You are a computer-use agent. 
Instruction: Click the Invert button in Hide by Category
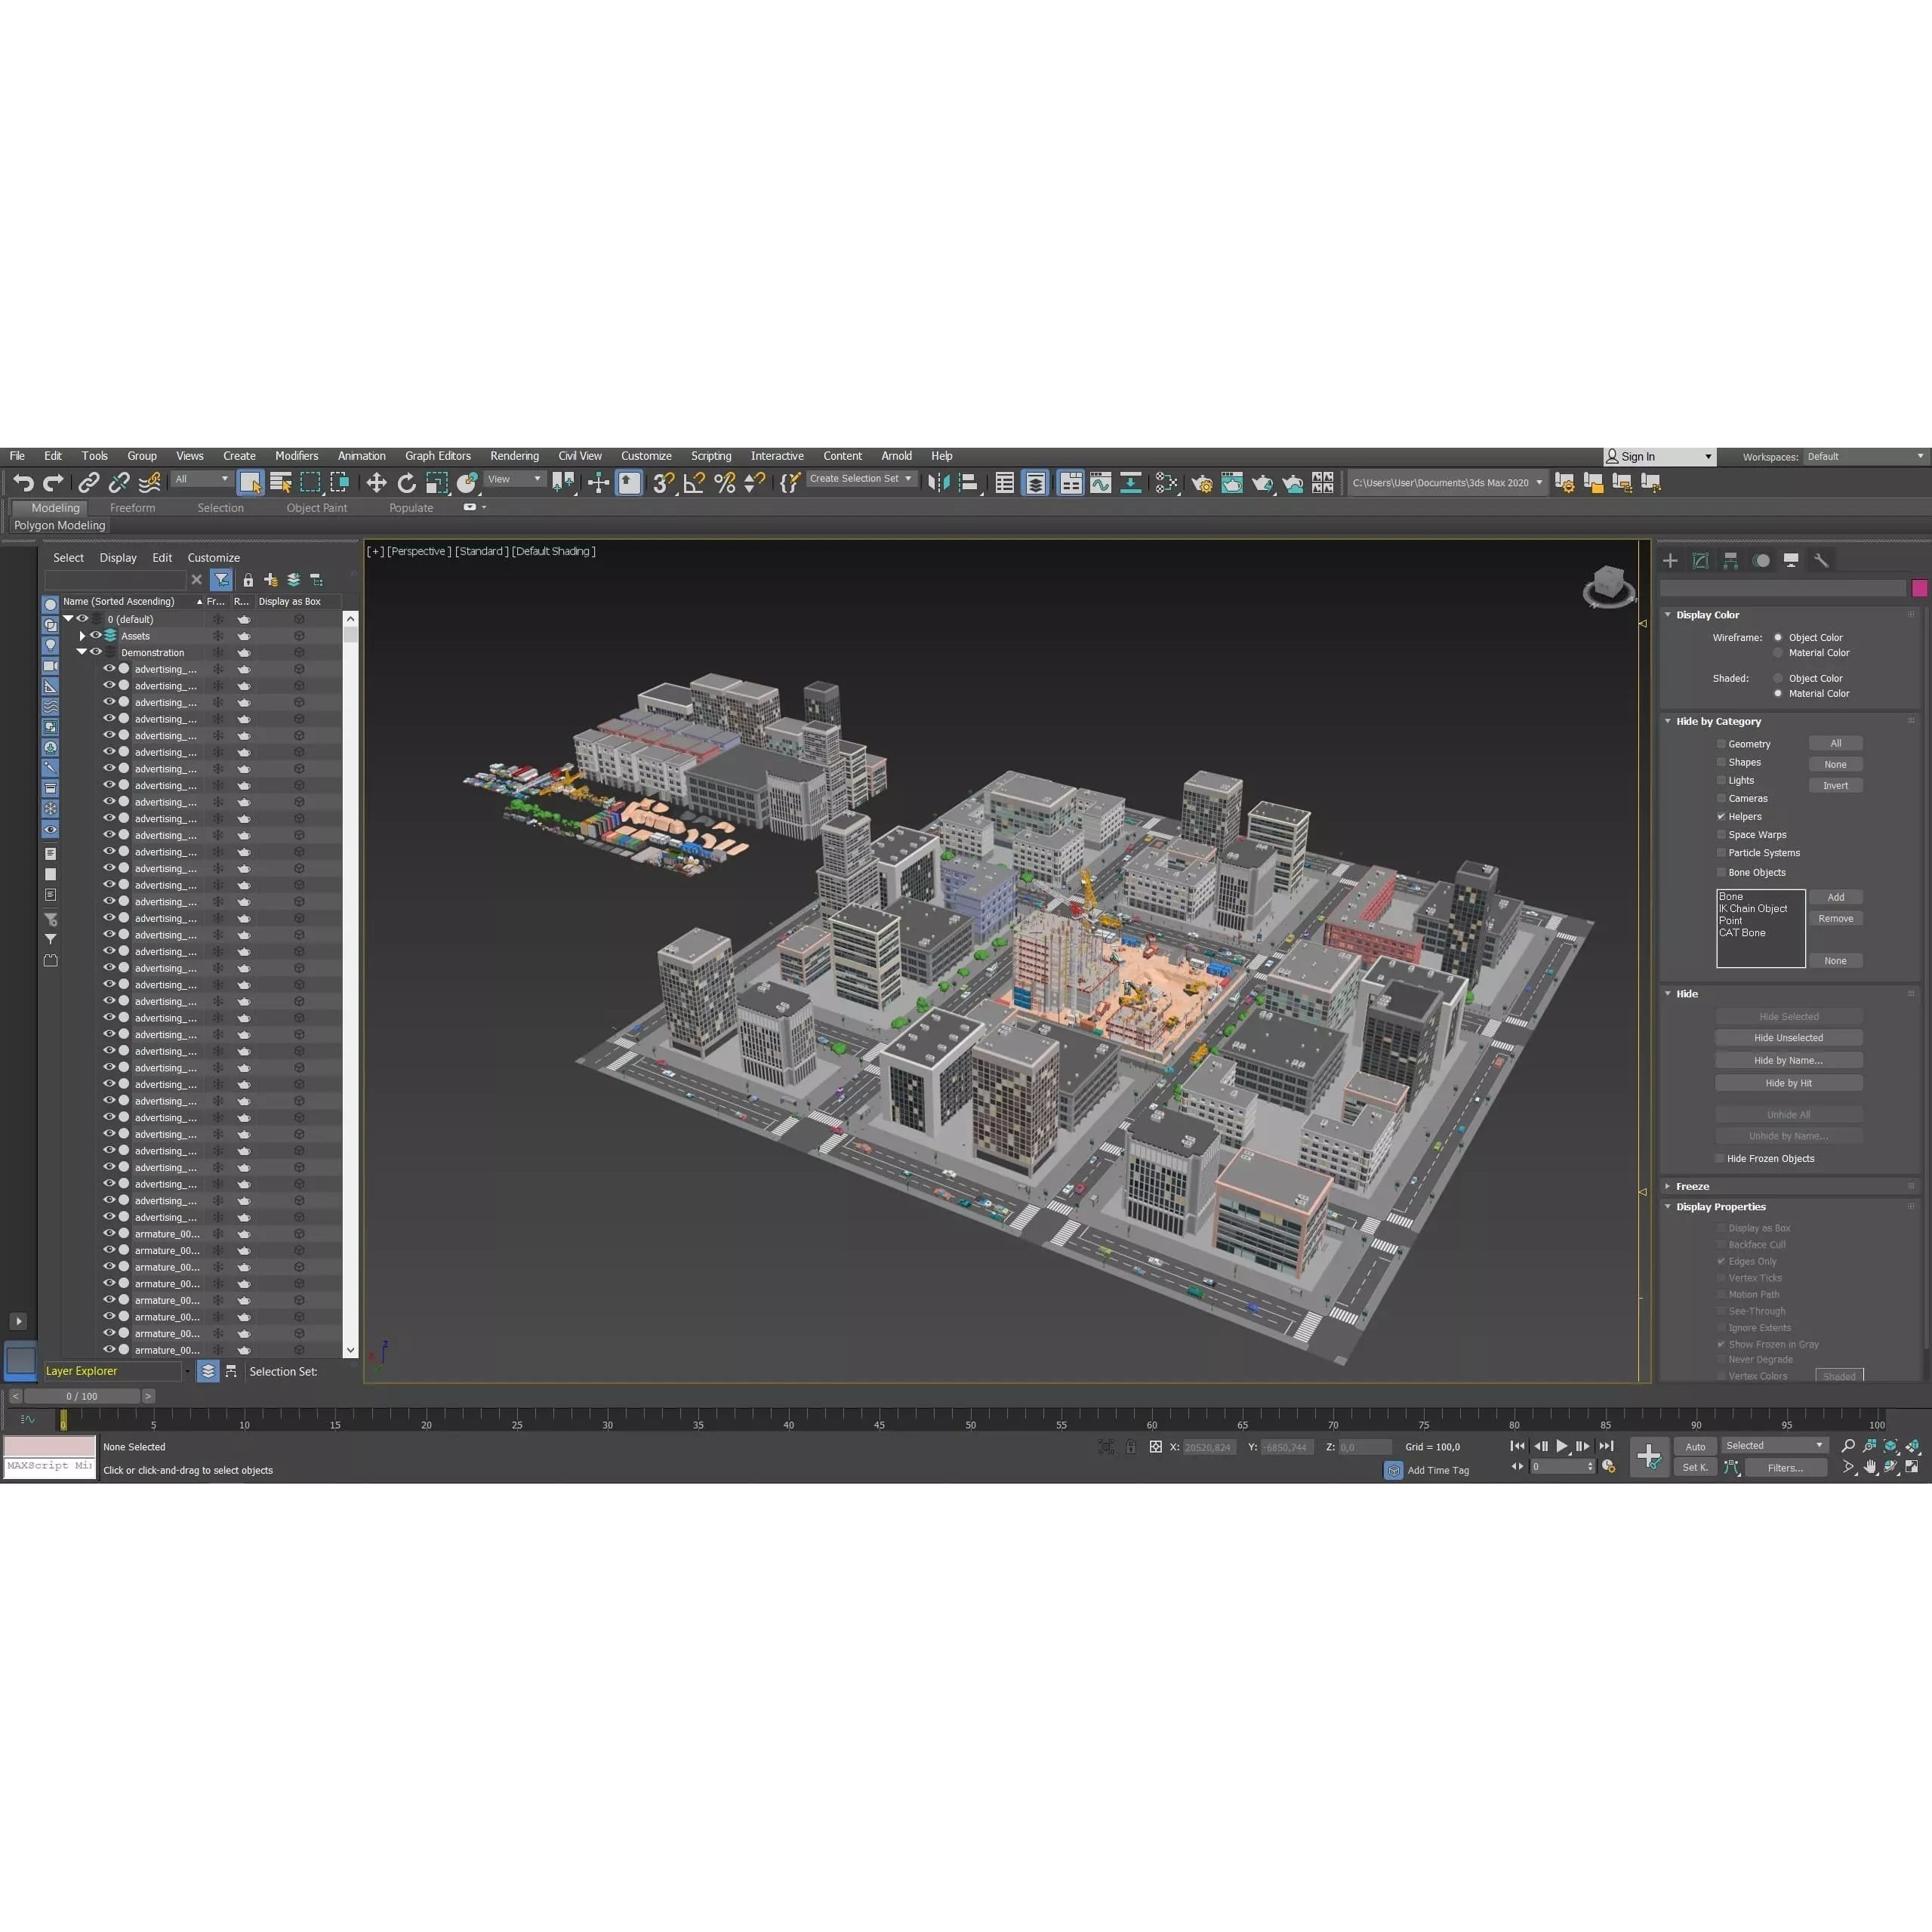tap(1836, 785)
